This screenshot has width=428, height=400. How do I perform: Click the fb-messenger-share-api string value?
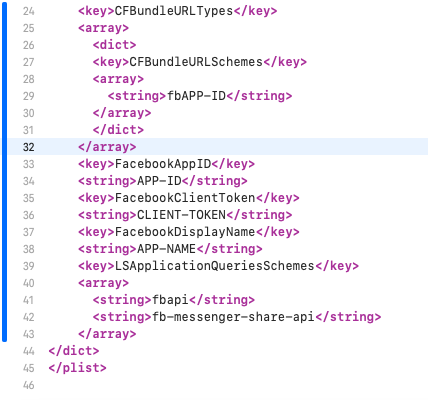233,317
